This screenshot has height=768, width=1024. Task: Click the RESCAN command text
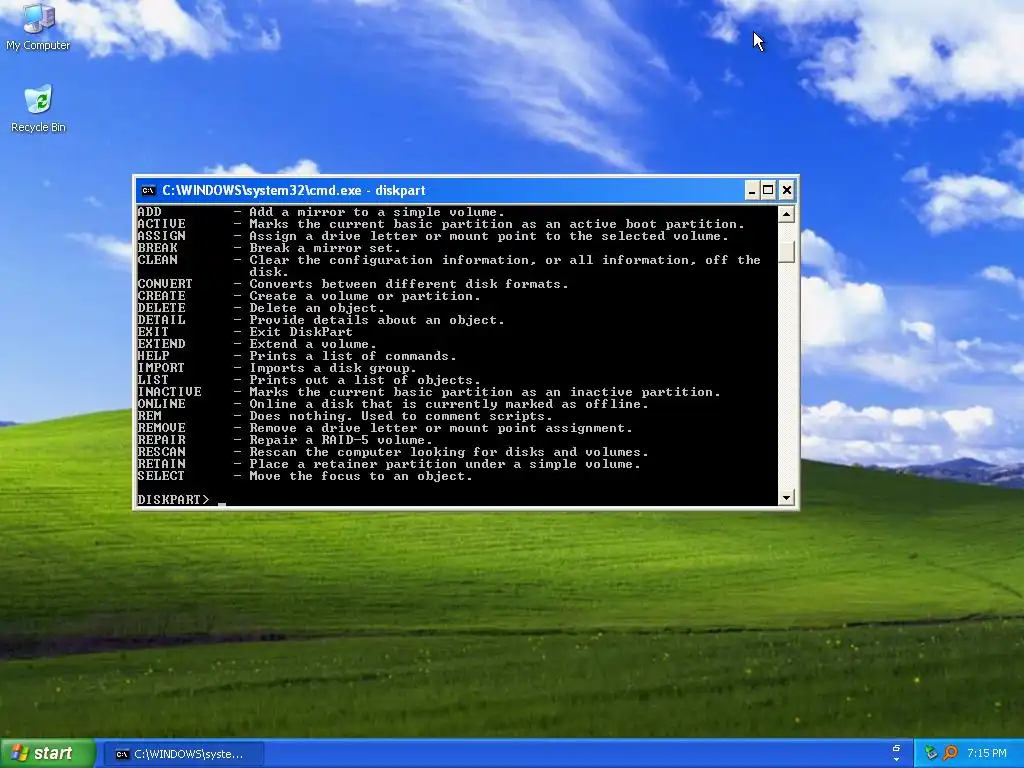pyautogui.click(x=161, y=452)
